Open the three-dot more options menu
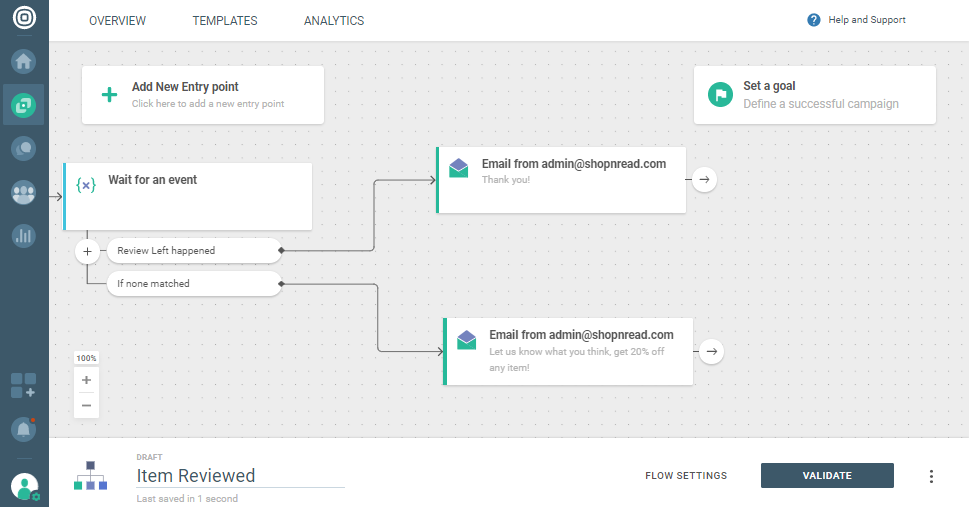The height and width of the screenshot is (507, 969). coord(931,476)
